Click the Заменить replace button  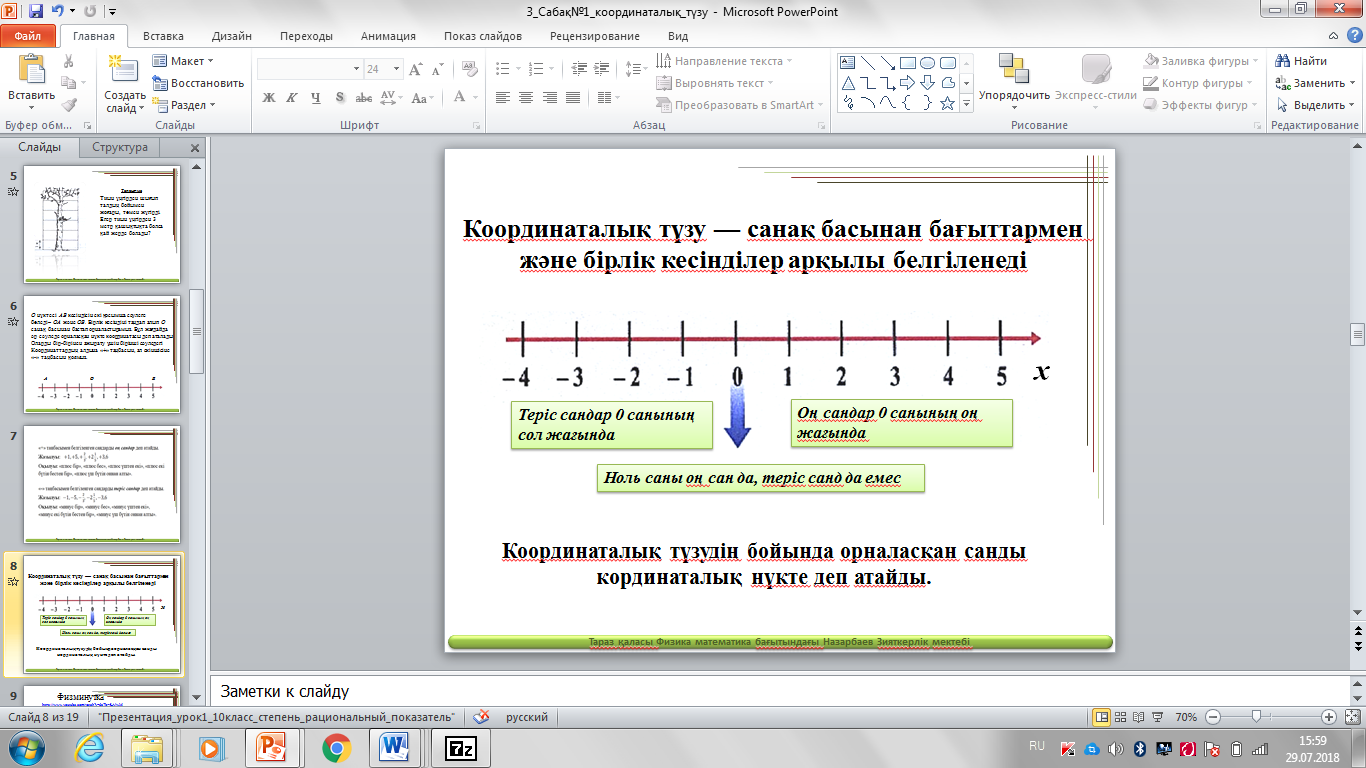point(1317,83)
